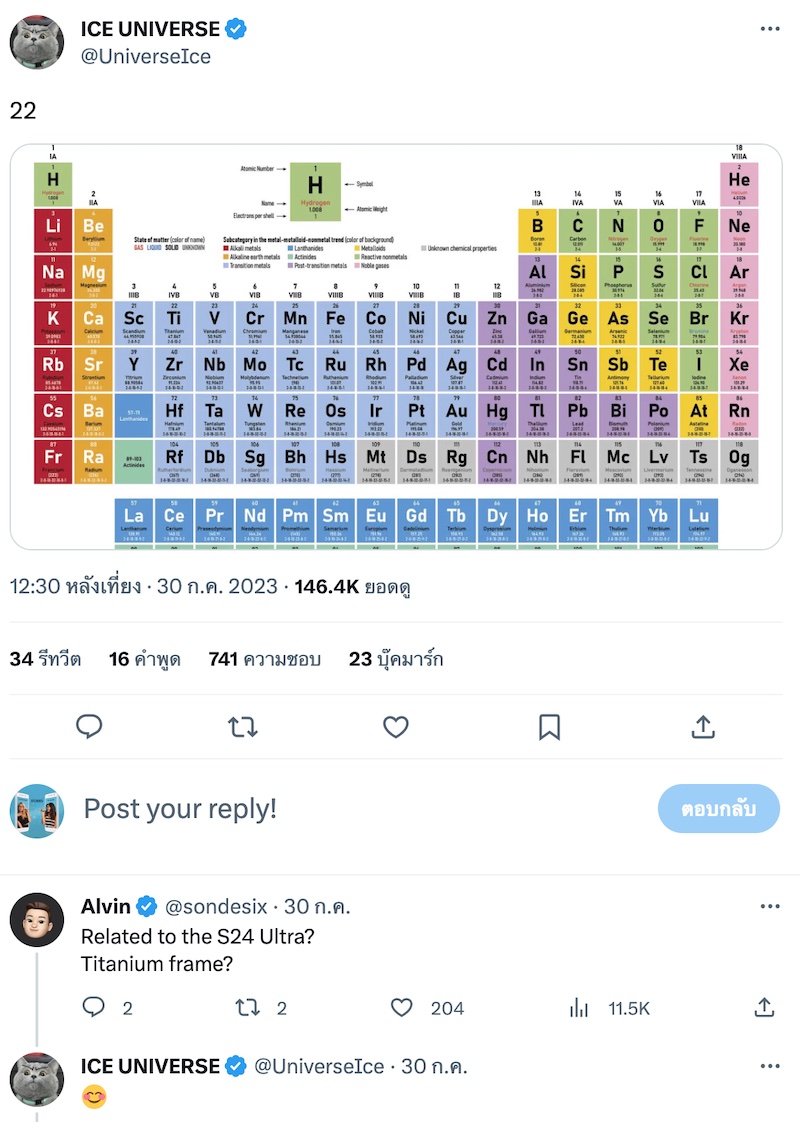Screen dimensions: 800x1122
Task: Click the retweet icon under the main tweet
Action: (243, 727)
